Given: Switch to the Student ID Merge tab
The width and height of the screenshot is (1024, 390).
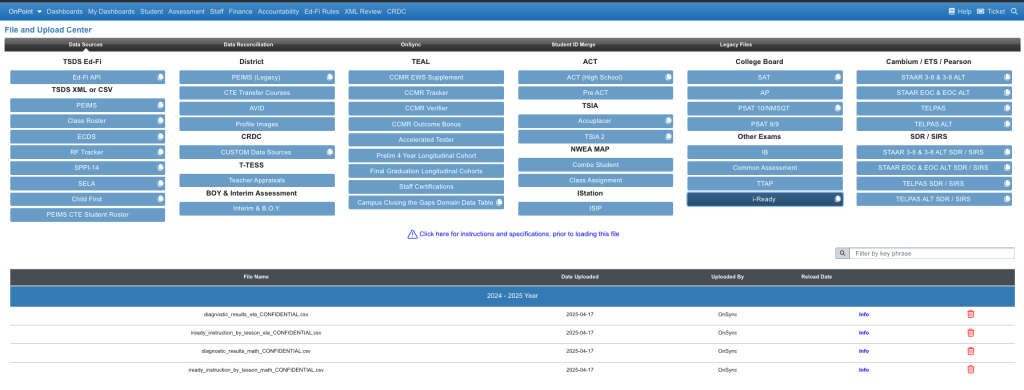Looking at the screenshot, I should click(x=573, y=44).
